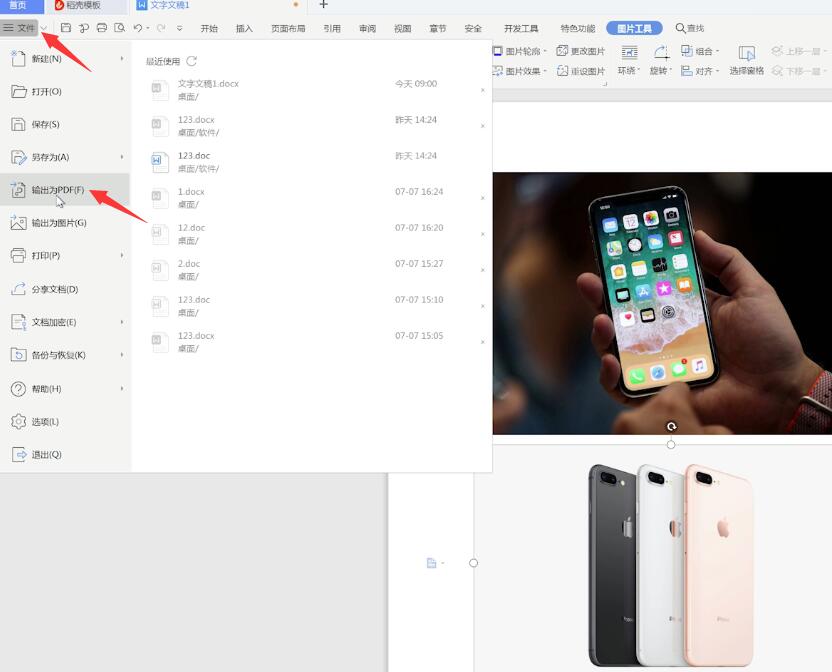The height and width of the screenshot is (672, 832).
Task: Click the export-to-PDF quick toolbar icon
Action: click(84, 28)
